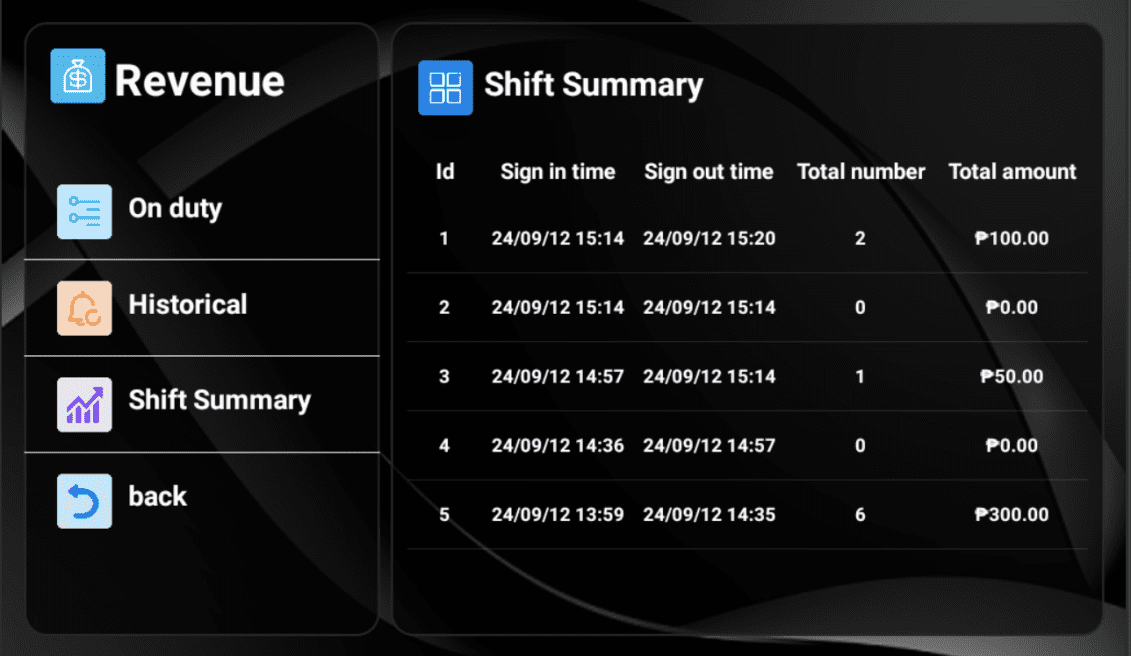Screen dimensions: 1131x656
Task: Click sign in time 24/09/12 14:36
Action: pos(558,445)
